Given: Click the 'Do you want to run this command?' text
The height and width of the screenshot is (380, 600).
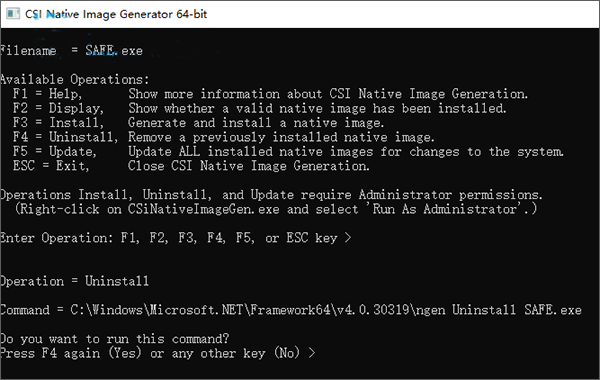Looking at the screenshot, I should tap(114, 339).
